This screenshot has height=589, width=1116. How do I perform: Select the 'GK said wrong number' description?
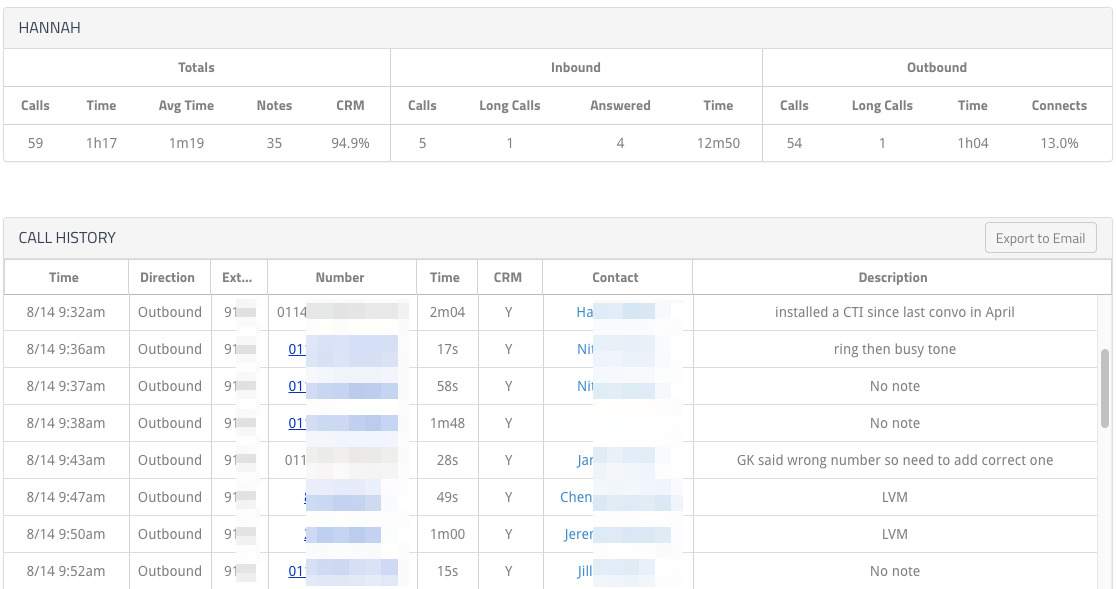[x=895, y=460]
